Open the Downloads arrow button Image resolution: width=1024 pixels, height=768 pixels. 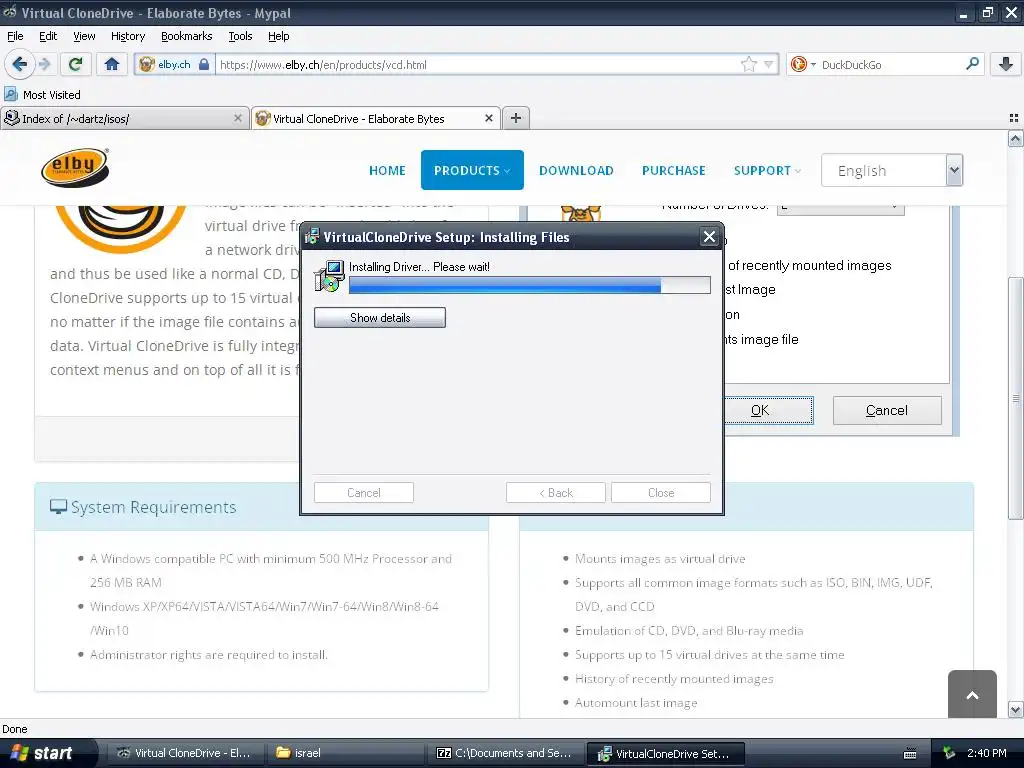(x=1006, y=64)
